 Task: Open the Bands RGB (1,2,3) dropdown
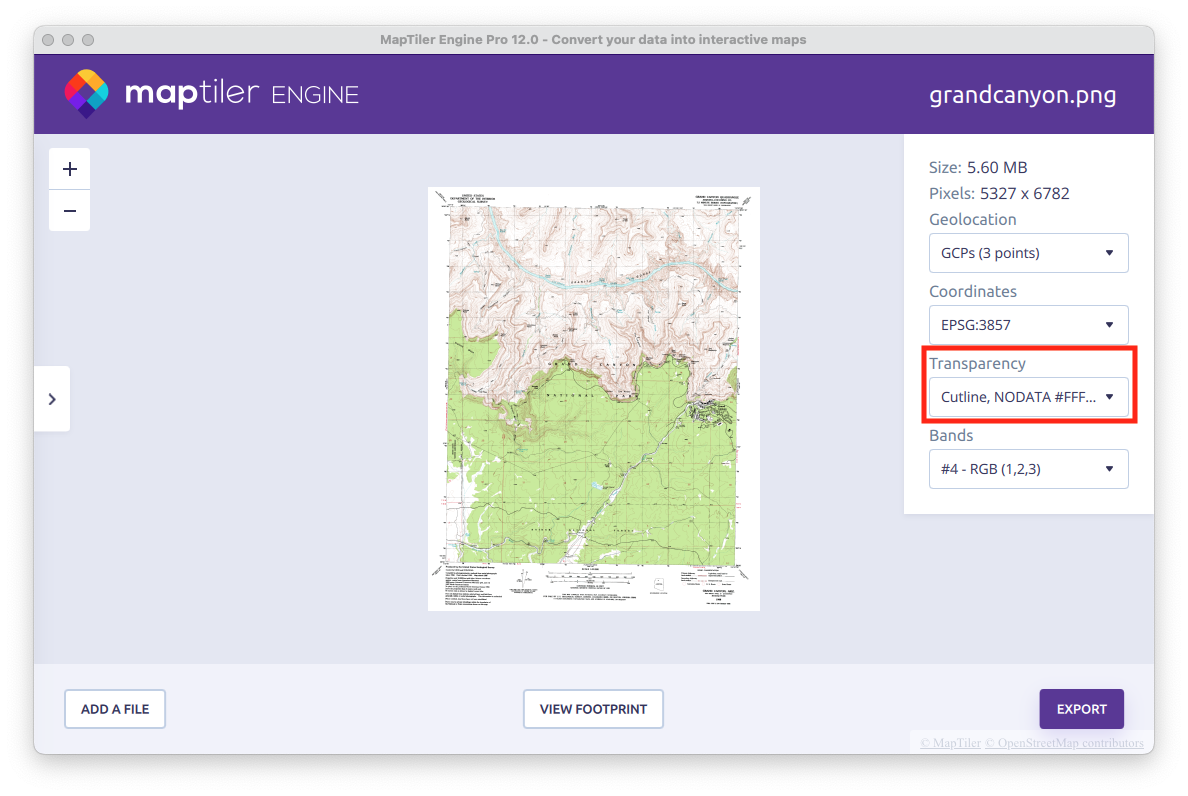1028,469
